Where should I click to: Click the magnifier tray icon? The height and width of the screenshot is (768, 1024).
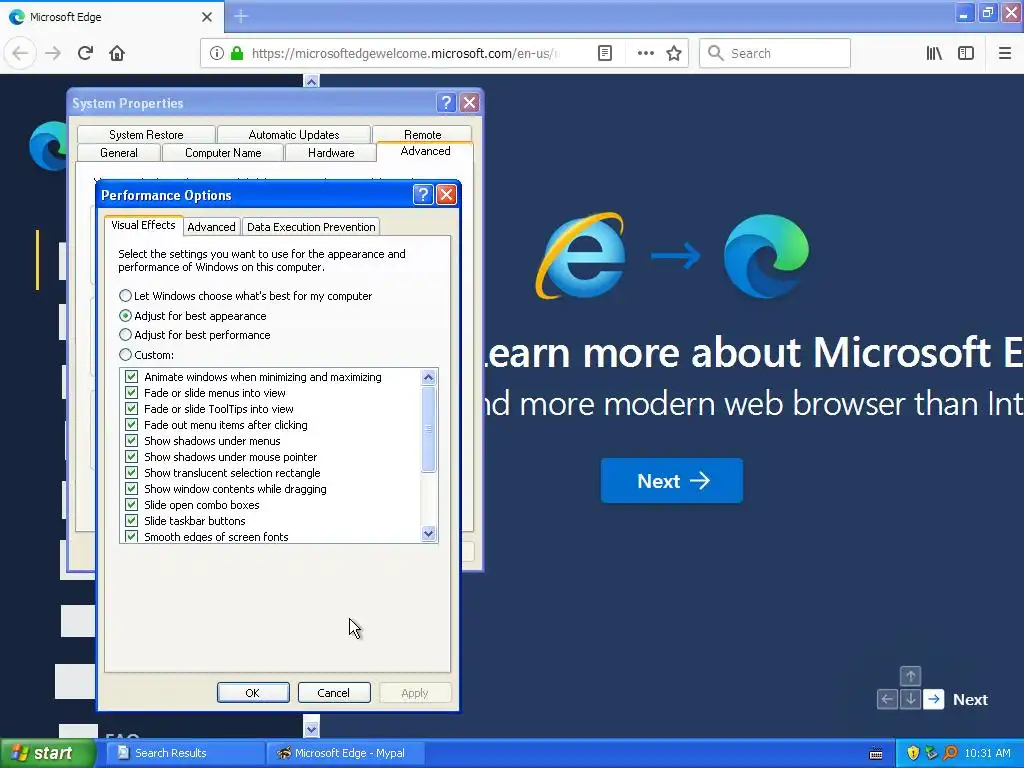950,753
